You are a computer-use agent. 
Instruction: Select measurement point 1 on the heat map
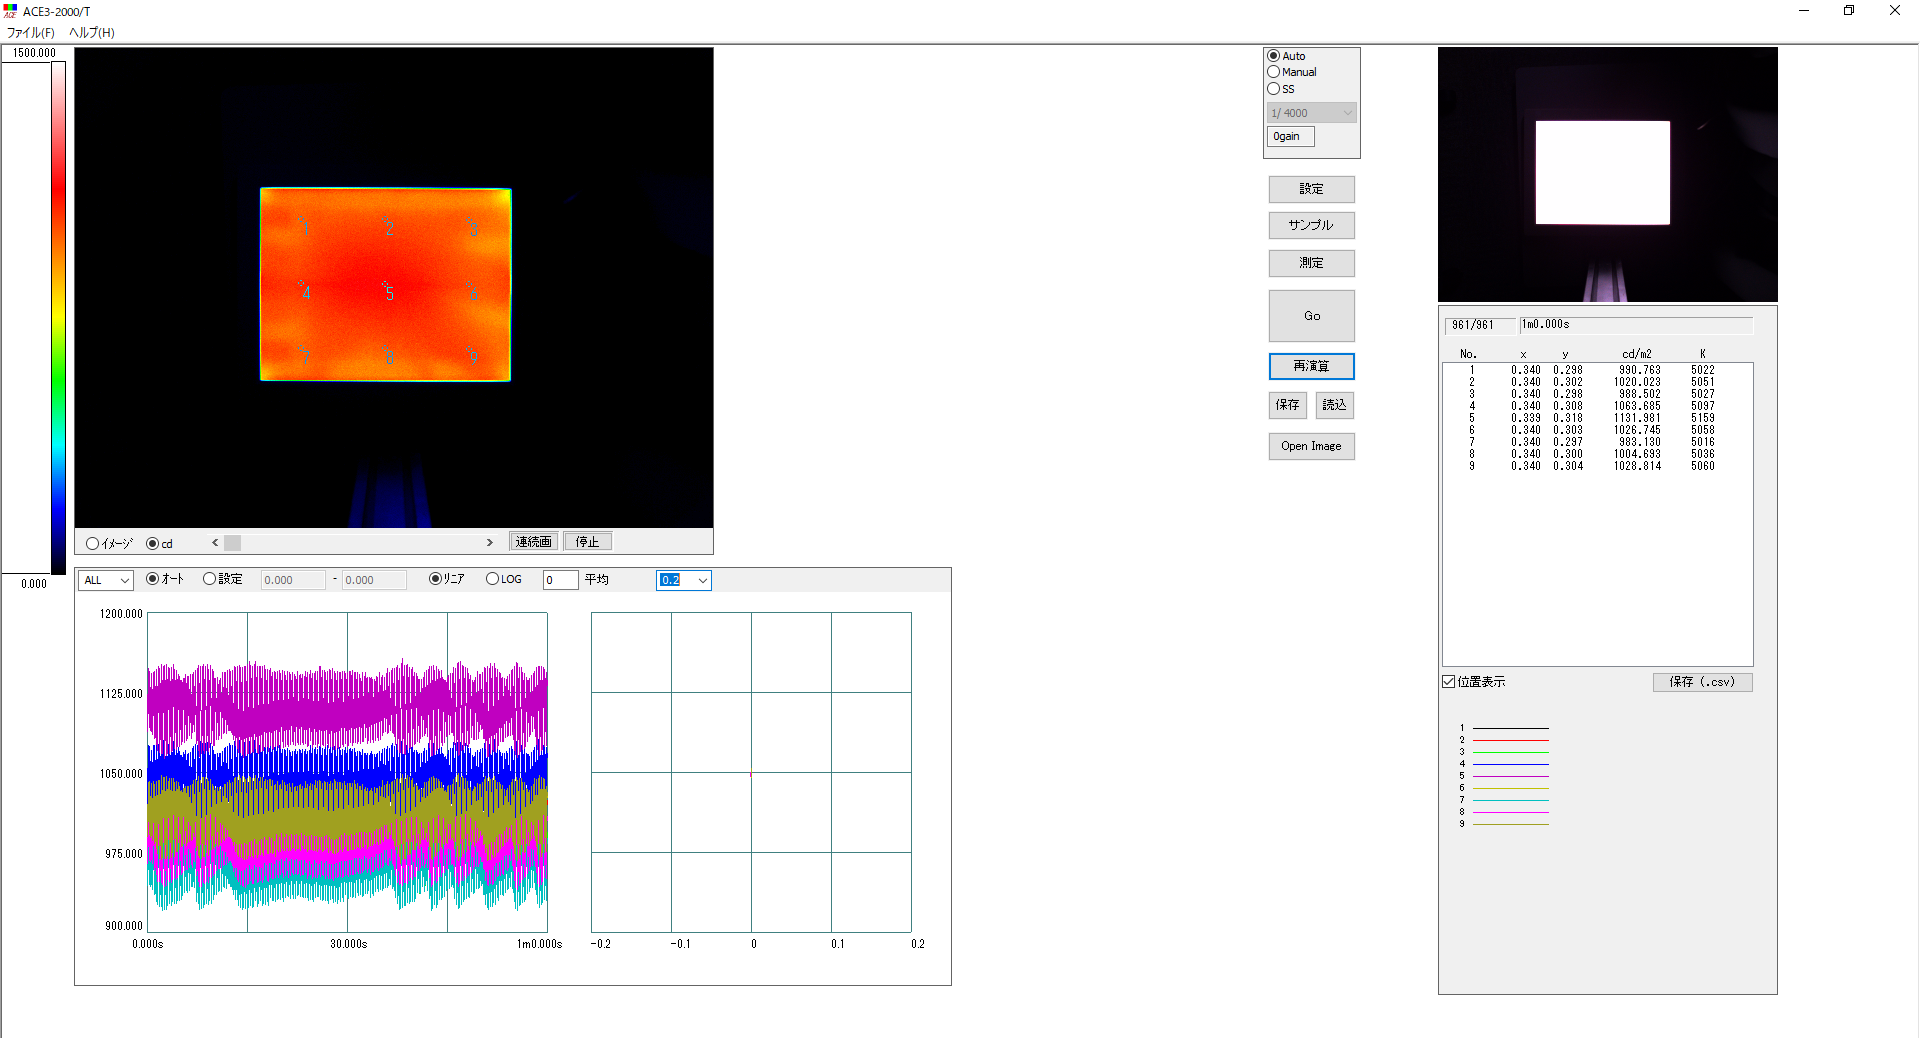pos(305,228)
